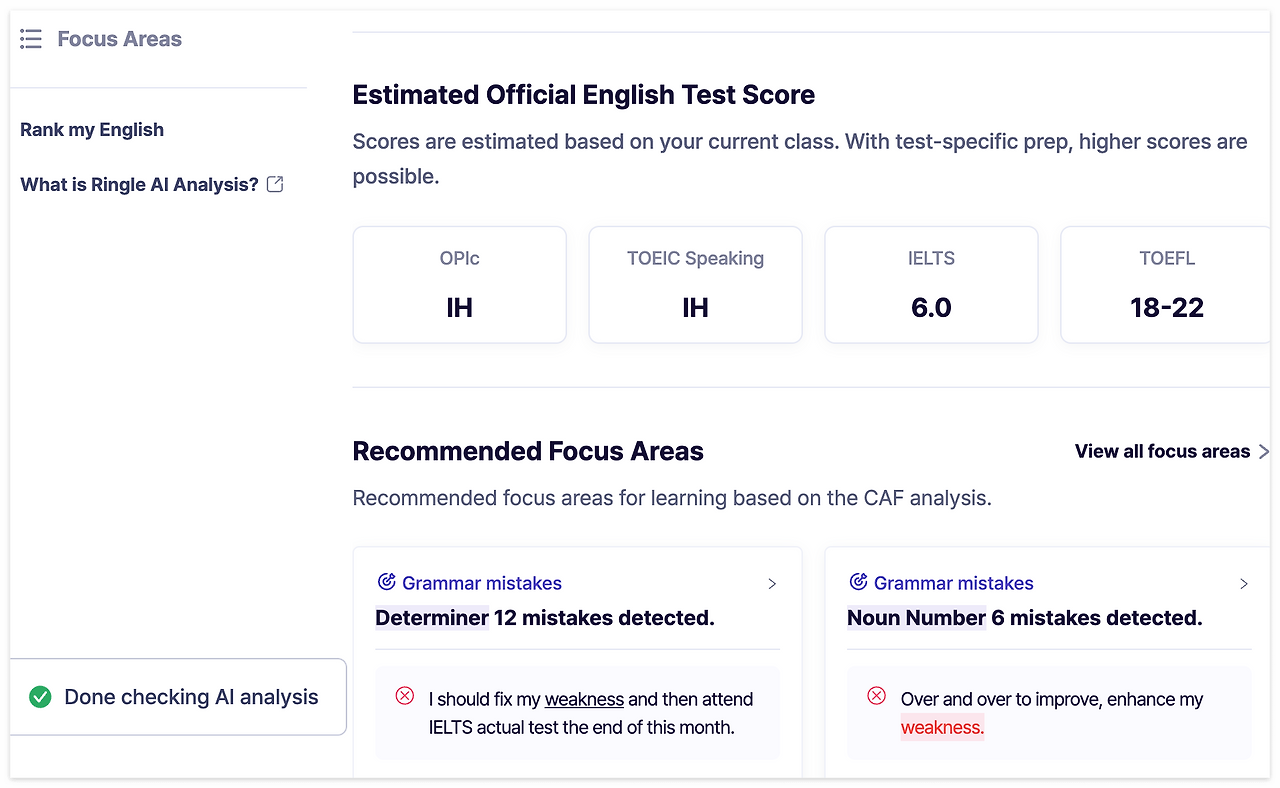This screenshot has width=1280, height=788.
Task: Open What is Ringle AI Analysis?
Action: pyautogui.click(x=140, y=184)
